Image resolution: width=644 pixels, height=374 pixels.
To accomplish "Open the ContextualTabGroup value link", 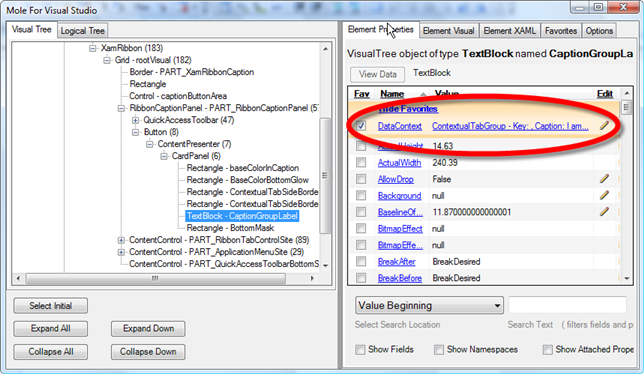I will (x=510, y=126).
